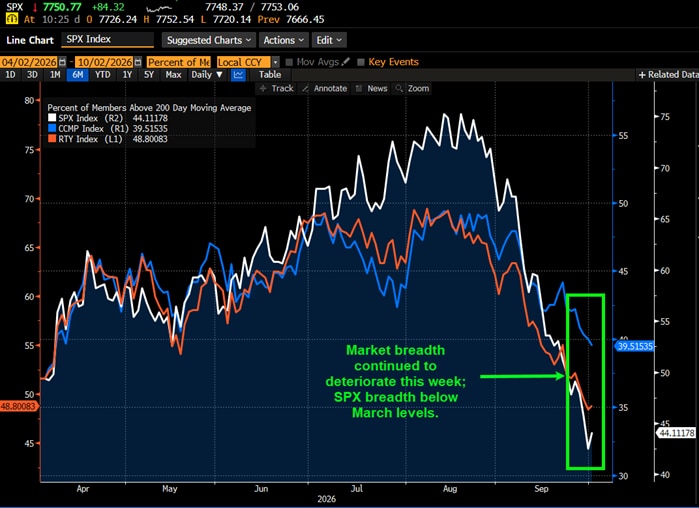Select the Zoom magnifier tool
Viewport: 699px width, 508px height.
[413, 88]
